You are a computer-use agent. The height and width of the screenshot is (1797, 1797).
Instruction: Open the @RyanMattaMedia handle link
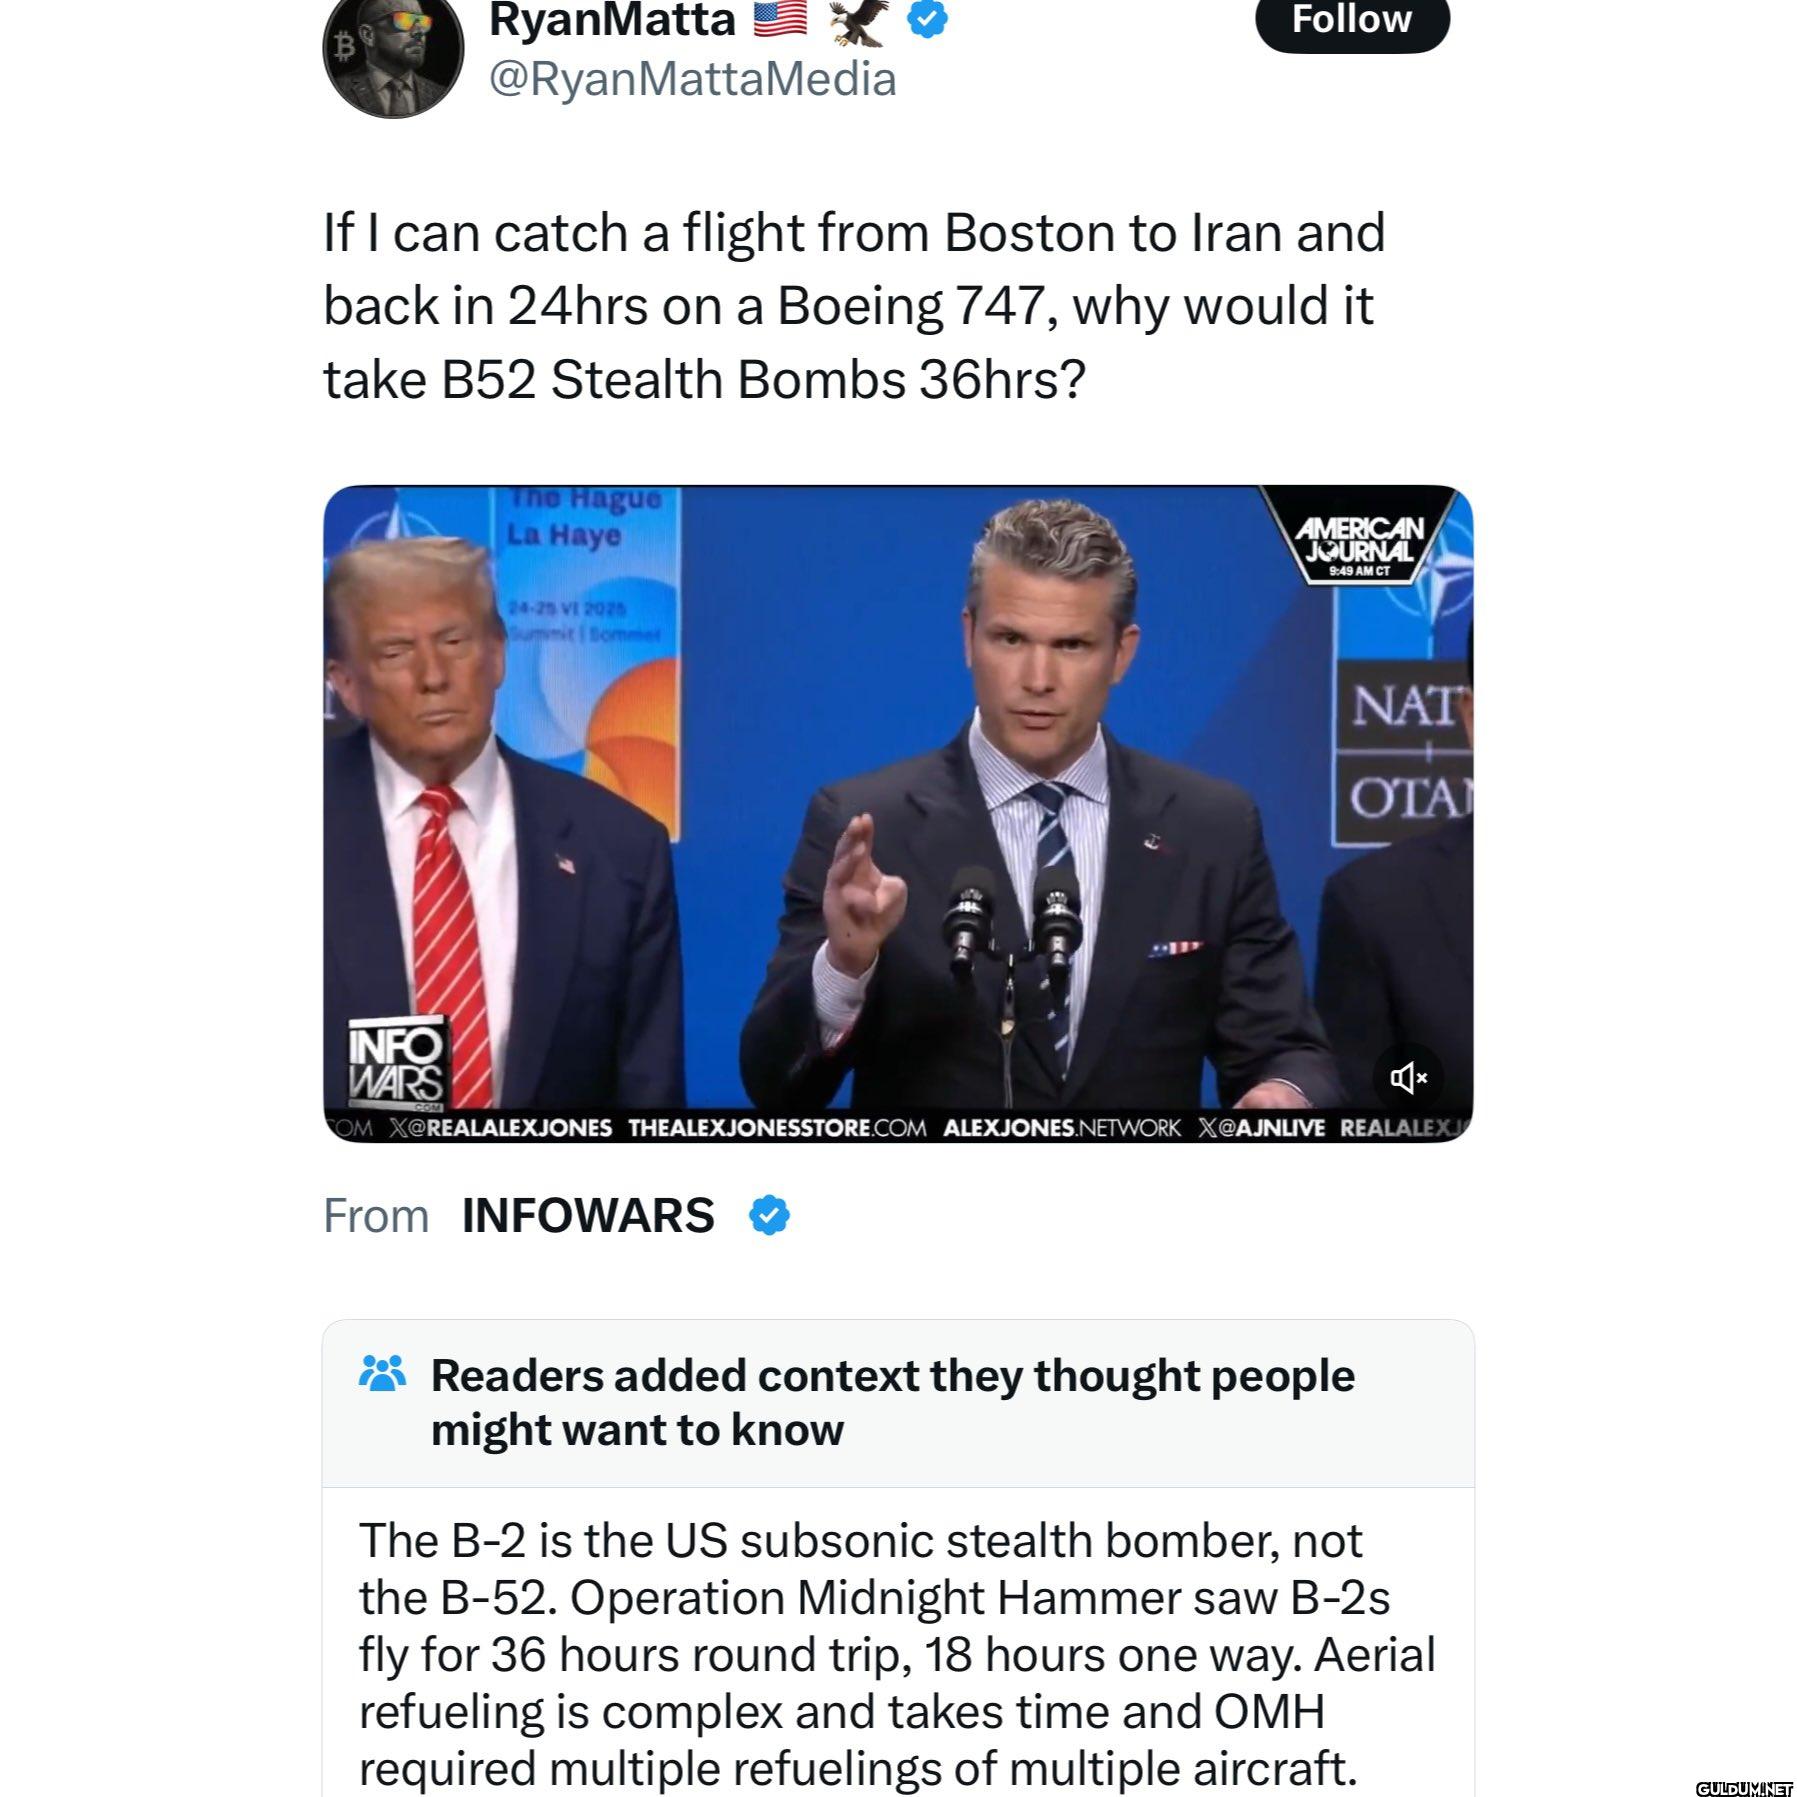(x=692, y=79)
